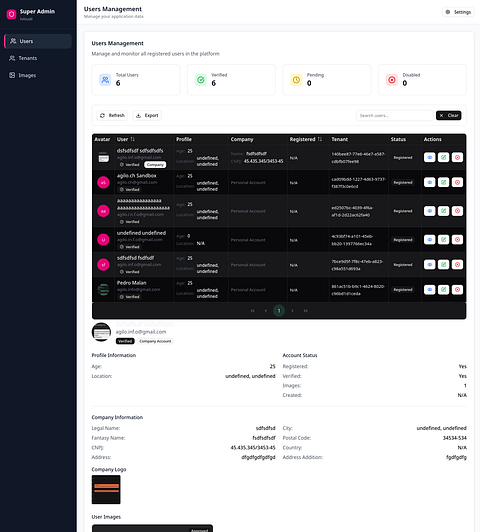Viewport: 480px width, 532px height.
Task: Export the users list
Action: click(147, 115)
